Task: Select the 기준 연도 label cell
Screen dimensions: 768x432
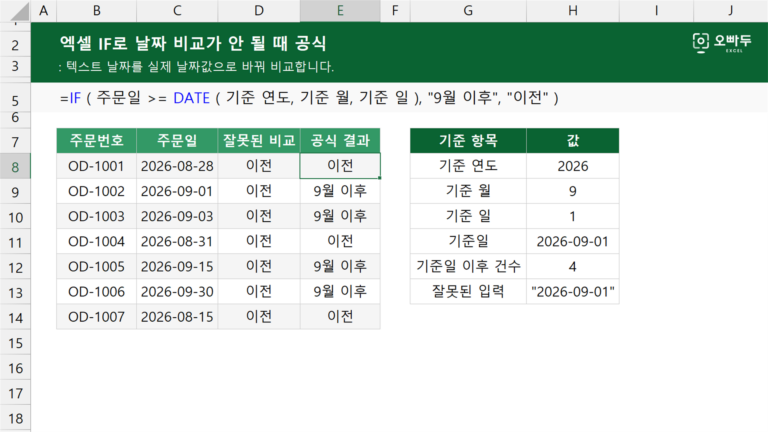Action: tap(468, 166)
